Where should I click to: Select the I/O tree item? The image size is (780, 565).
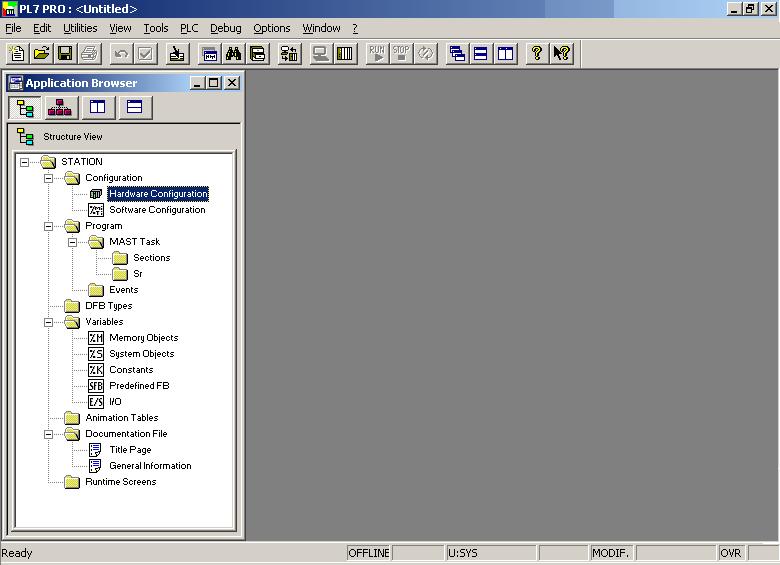click(x=115, y=402)
